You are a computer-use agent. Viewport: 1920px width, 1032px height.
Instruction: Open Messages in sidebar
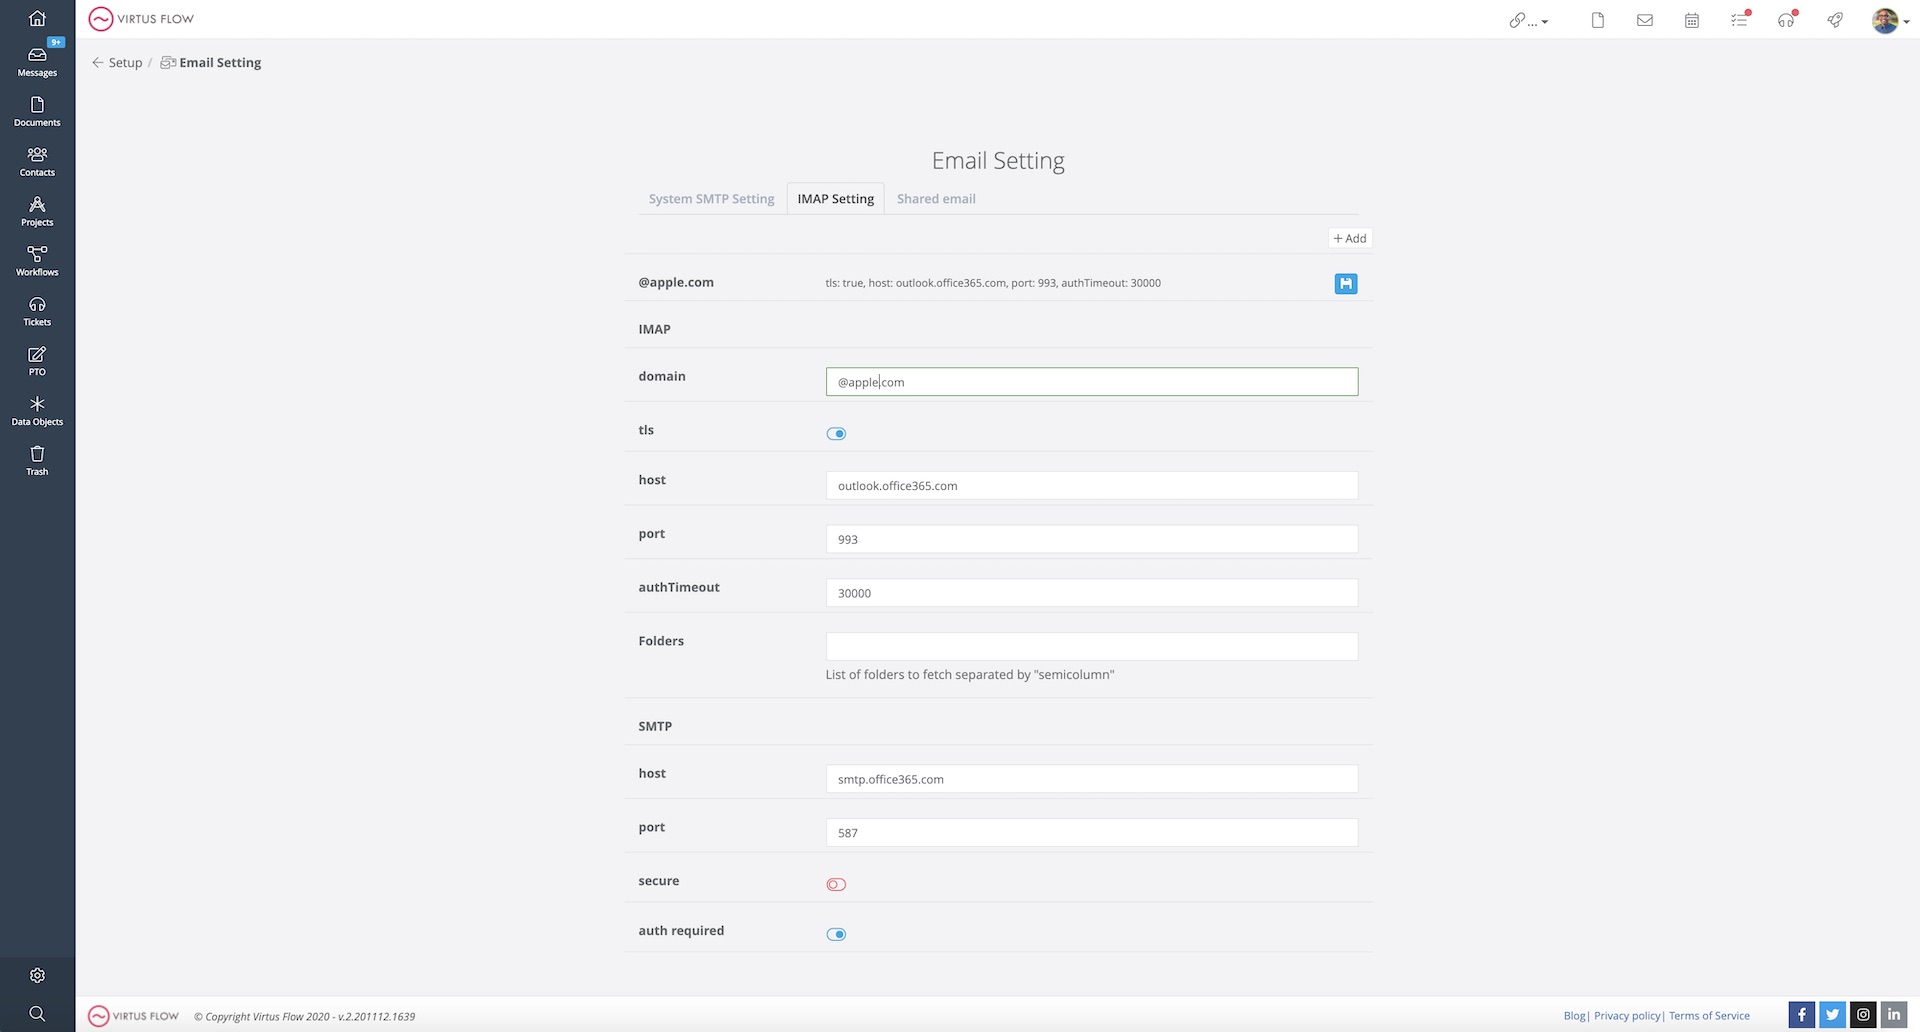click(37, 60)
